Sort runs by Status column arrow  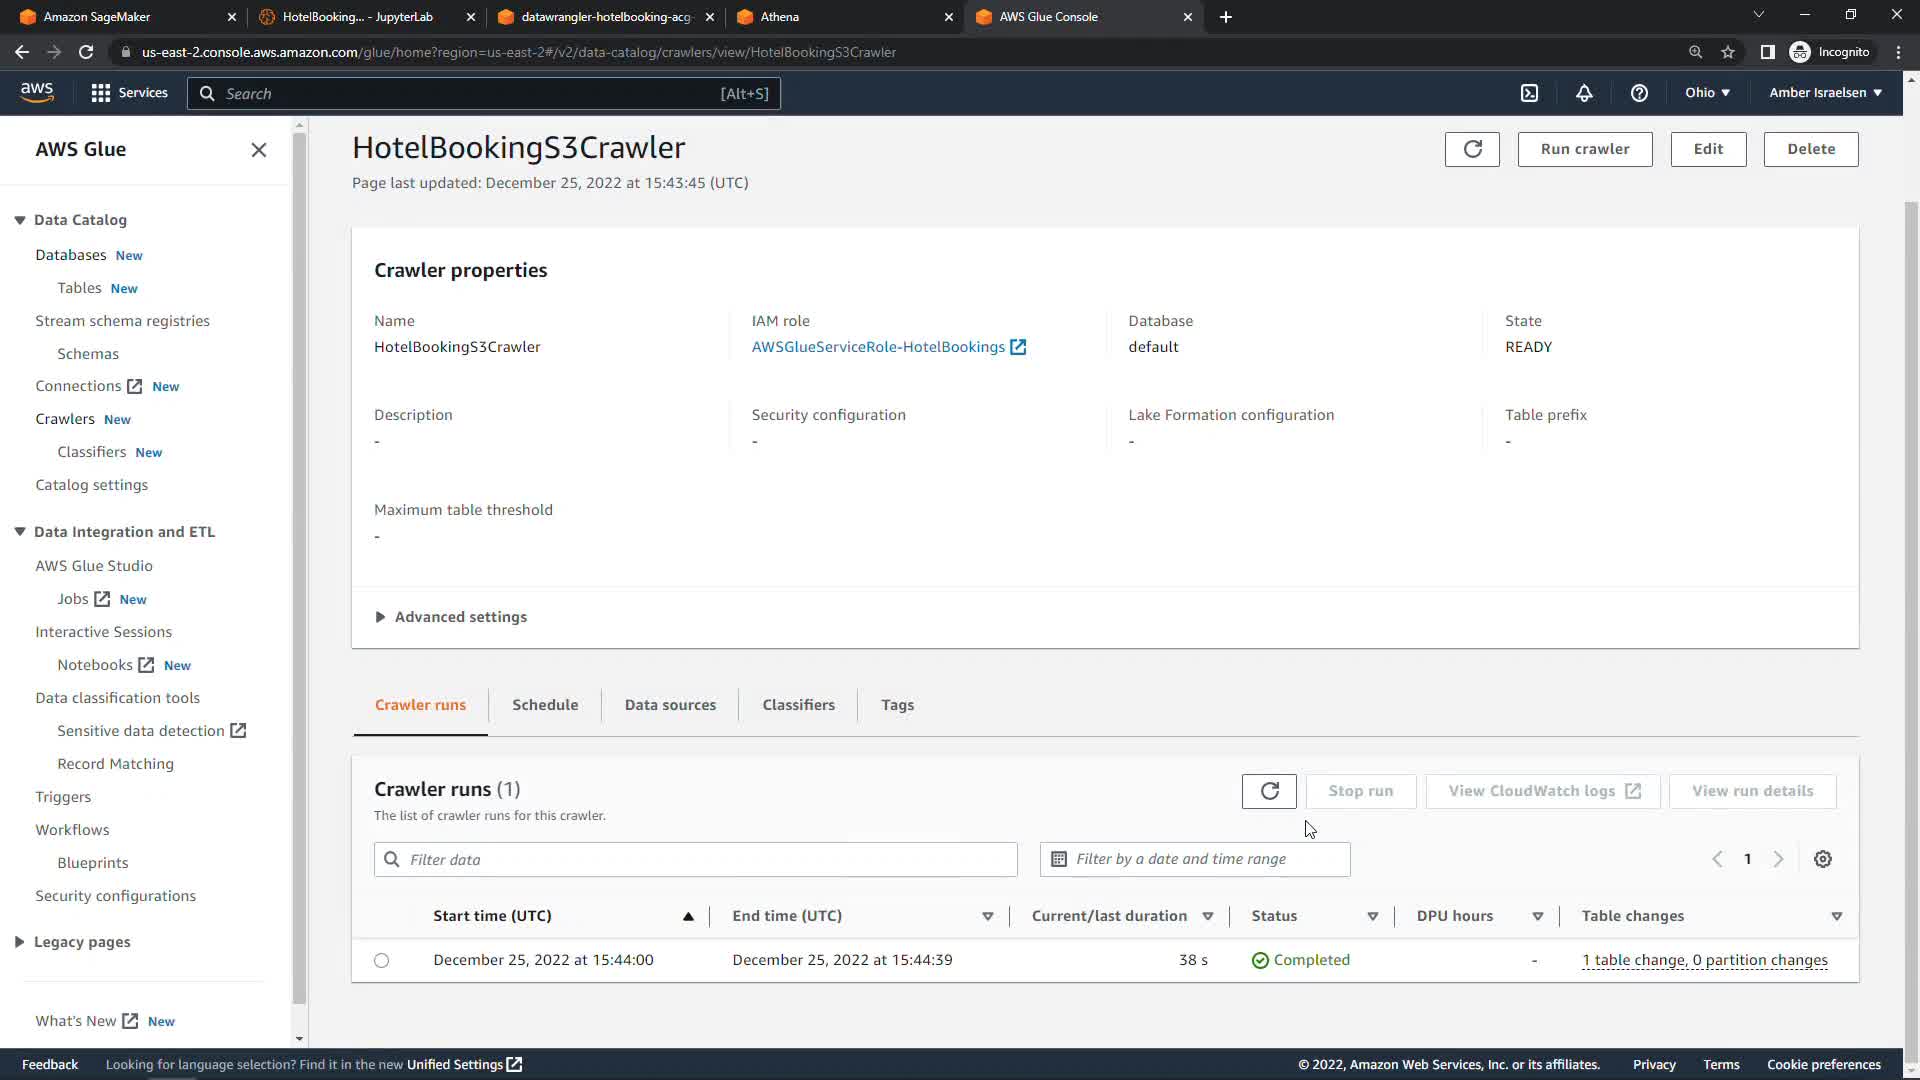[1373, 917]
